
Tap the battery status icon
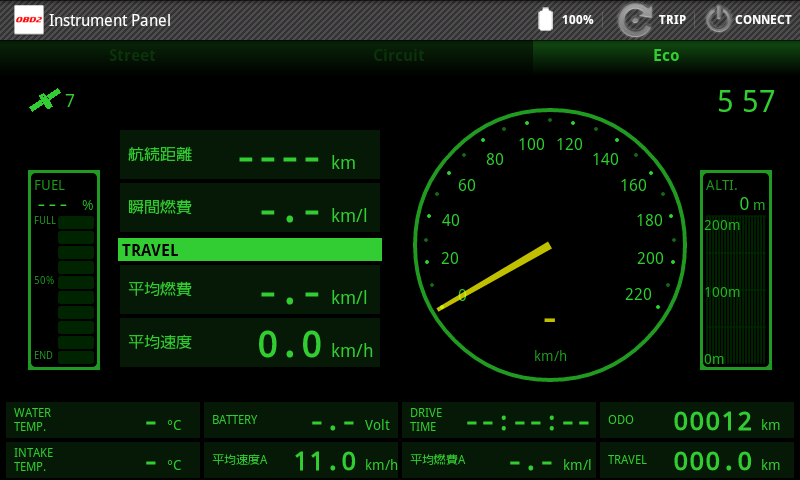[x=545, y=19]
